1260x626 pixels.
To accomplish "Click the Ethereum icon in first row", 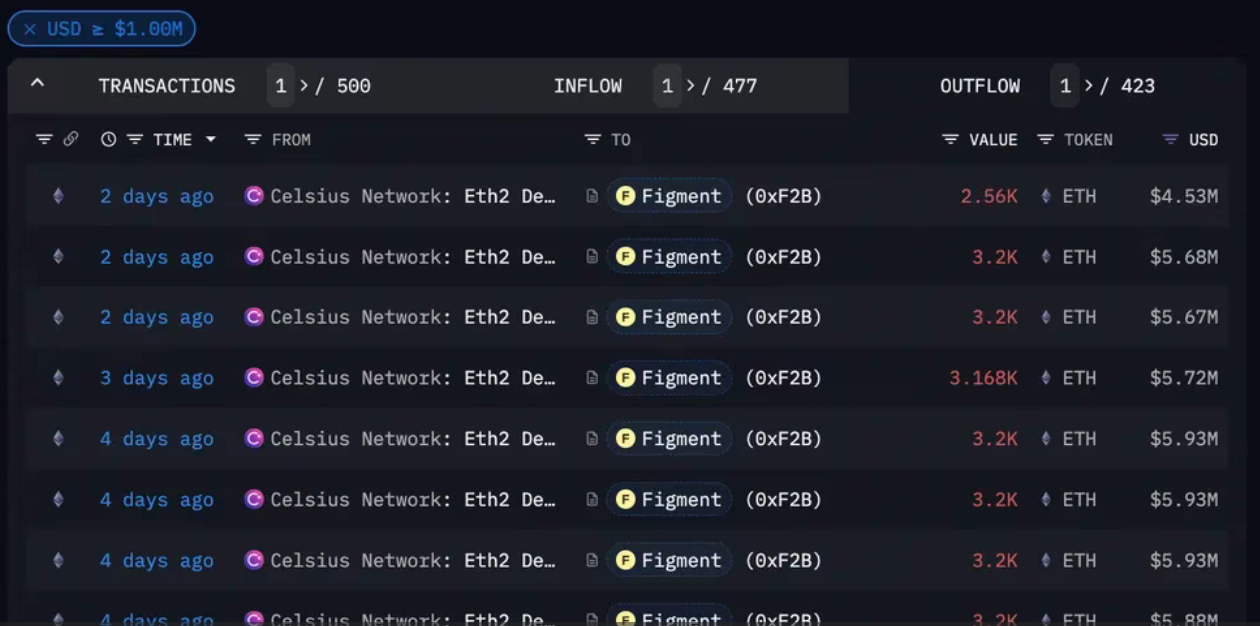I will pyautogui.click(x=58, y=196).
